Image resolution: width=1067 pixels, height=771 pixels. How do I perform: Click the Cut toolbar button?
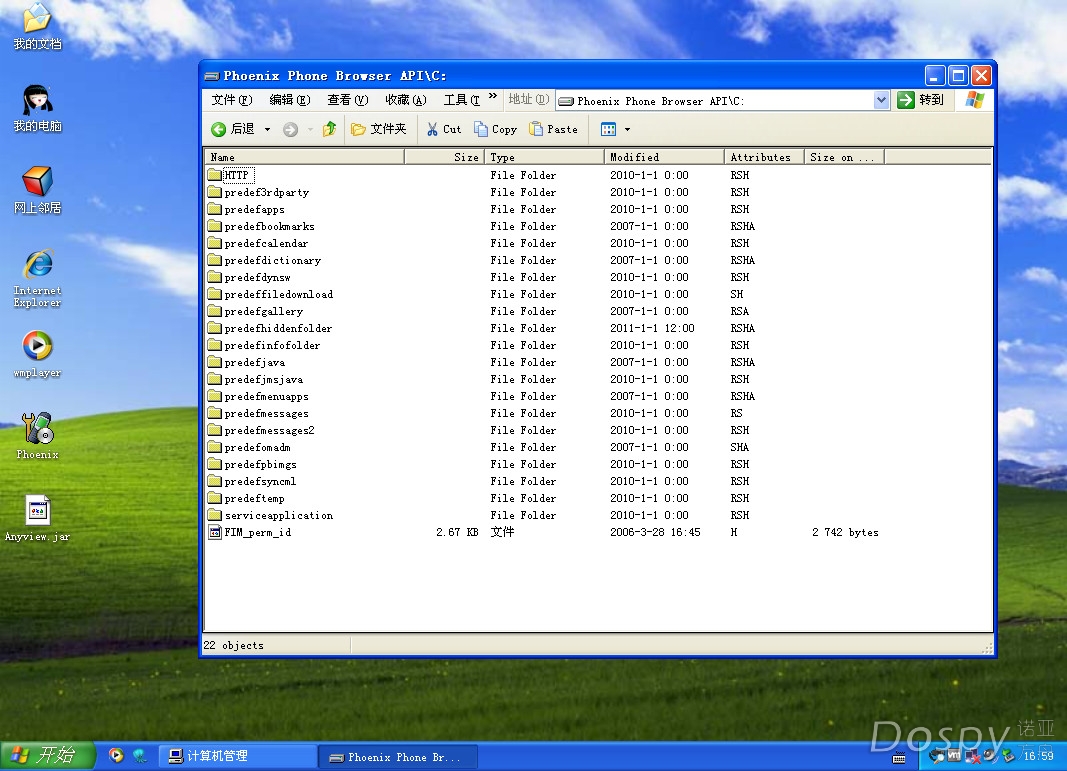click(x=444, y=129)
